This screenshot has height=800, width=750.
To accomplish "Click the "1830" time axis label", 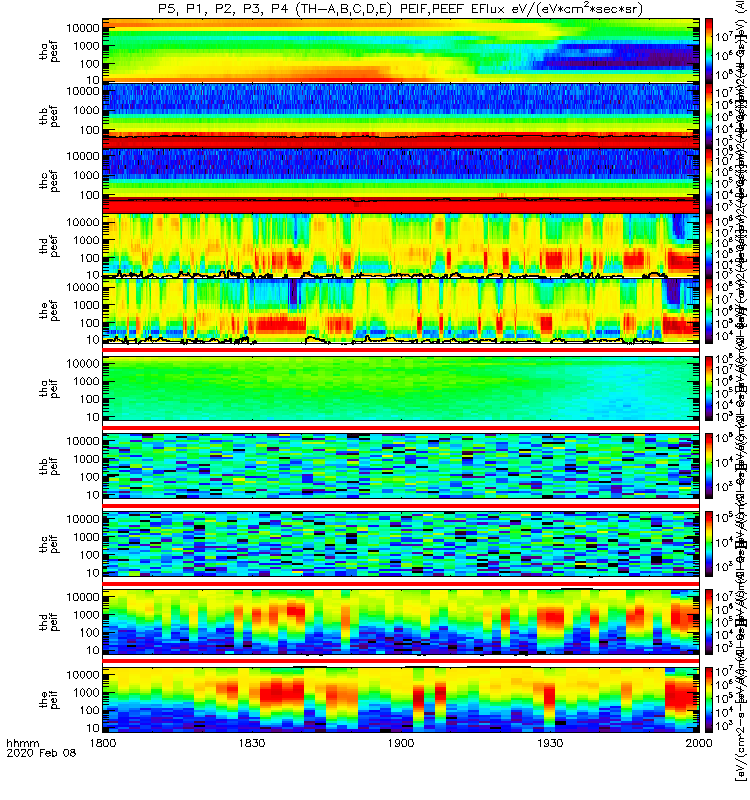I will [x=252, y=743].
